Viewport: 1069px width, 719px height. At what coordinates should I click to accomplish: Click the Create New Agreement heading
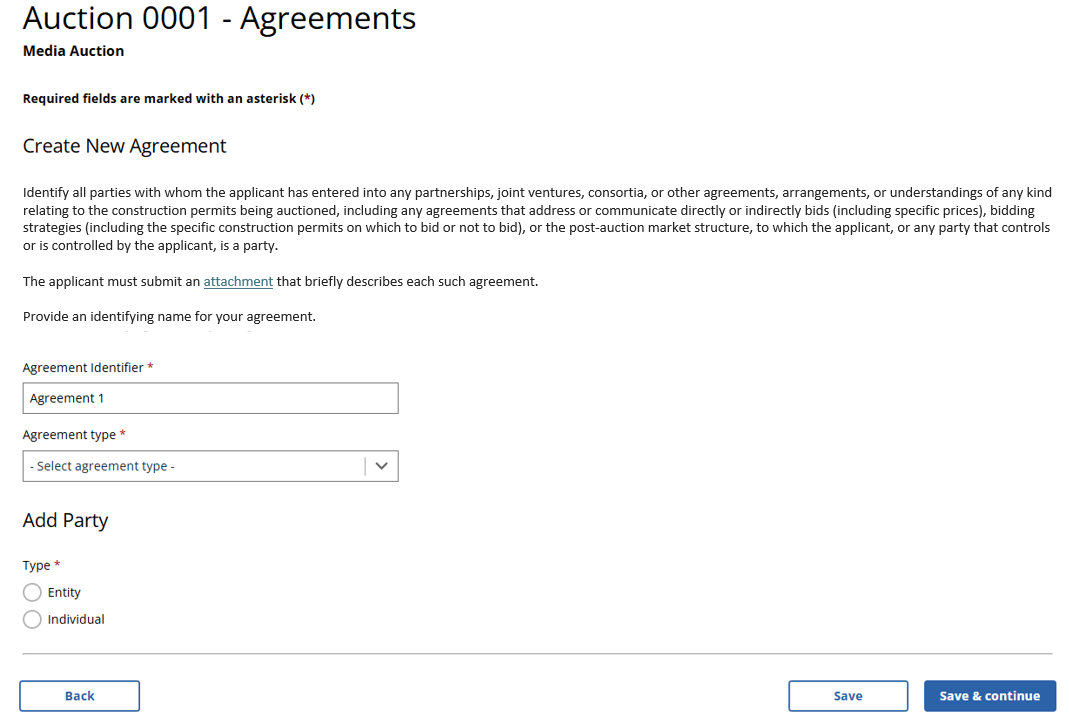coord(124,146)
